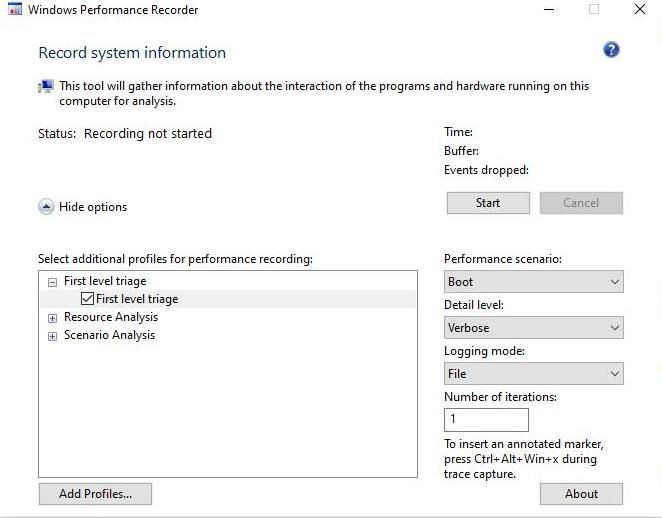The image size is (662, 518).
Task: Expand the Scenario Analysis tree node
Action: point(52,336)
